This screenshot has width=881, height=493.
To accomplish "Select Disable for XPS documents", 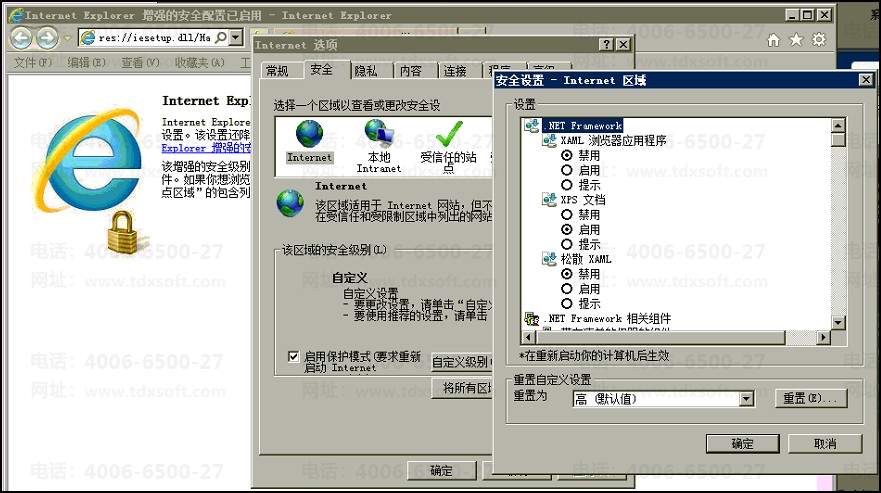I will [567, 215].
